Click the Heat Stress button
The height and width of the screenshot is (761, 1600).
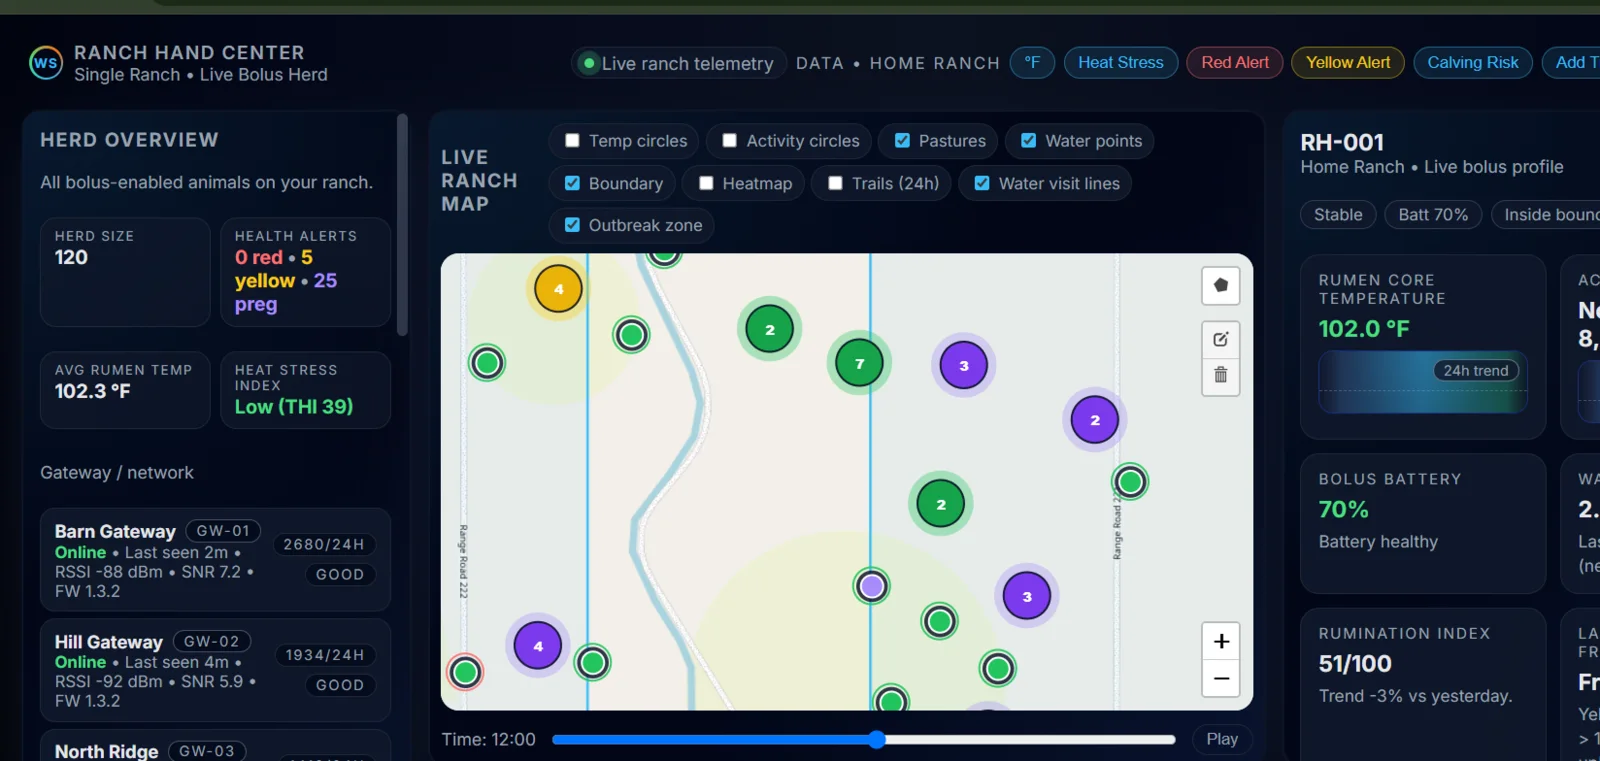point(1121,62)
